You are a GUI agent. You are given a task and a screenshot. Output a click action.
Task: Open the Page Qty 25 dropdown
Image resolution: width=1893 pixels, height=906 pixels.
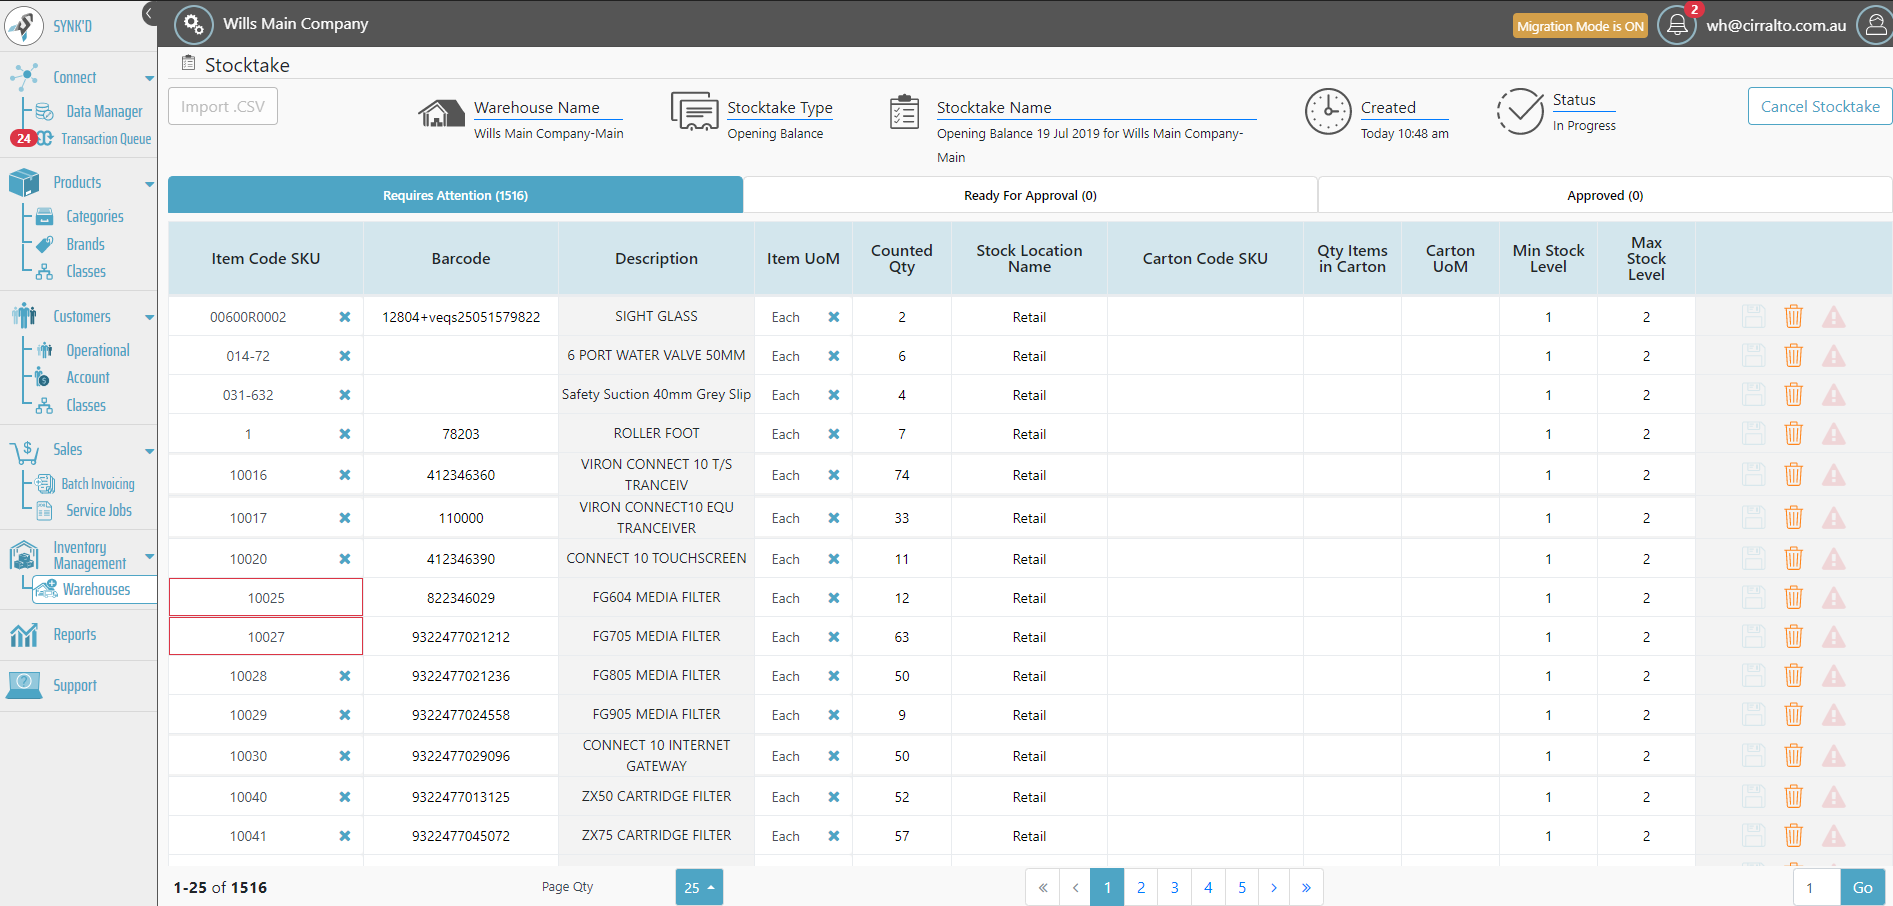pyautogui.click(x=699, y=887)
